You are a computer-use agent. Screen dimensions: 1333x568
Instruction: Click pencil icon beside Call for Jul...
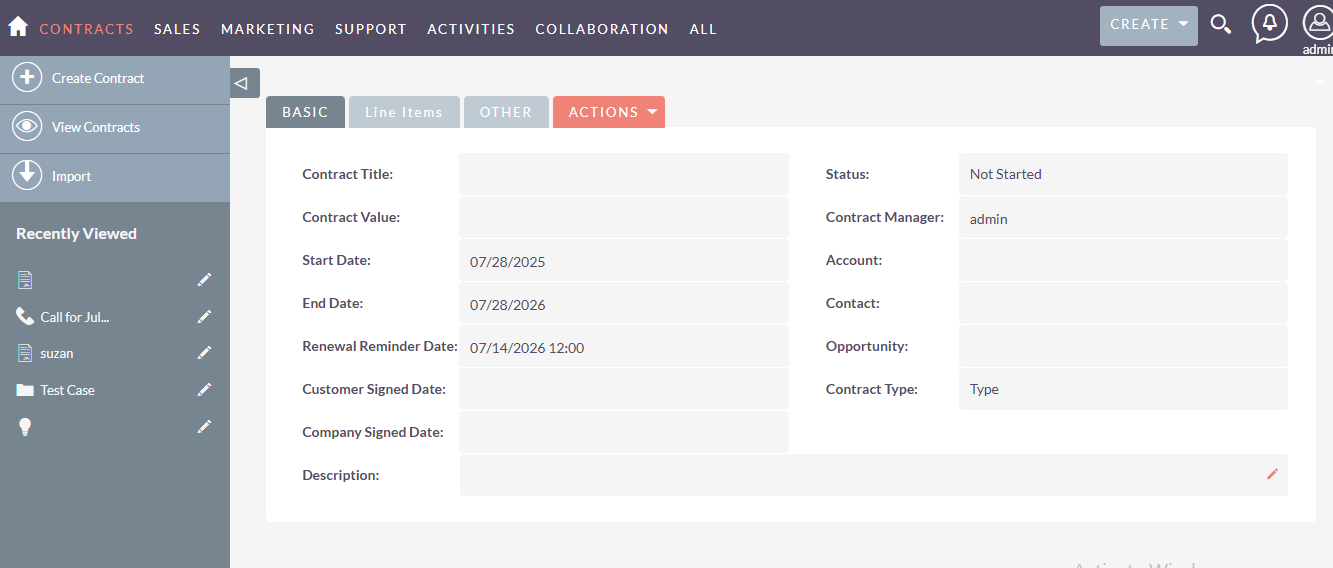click(x=204, y=317)
